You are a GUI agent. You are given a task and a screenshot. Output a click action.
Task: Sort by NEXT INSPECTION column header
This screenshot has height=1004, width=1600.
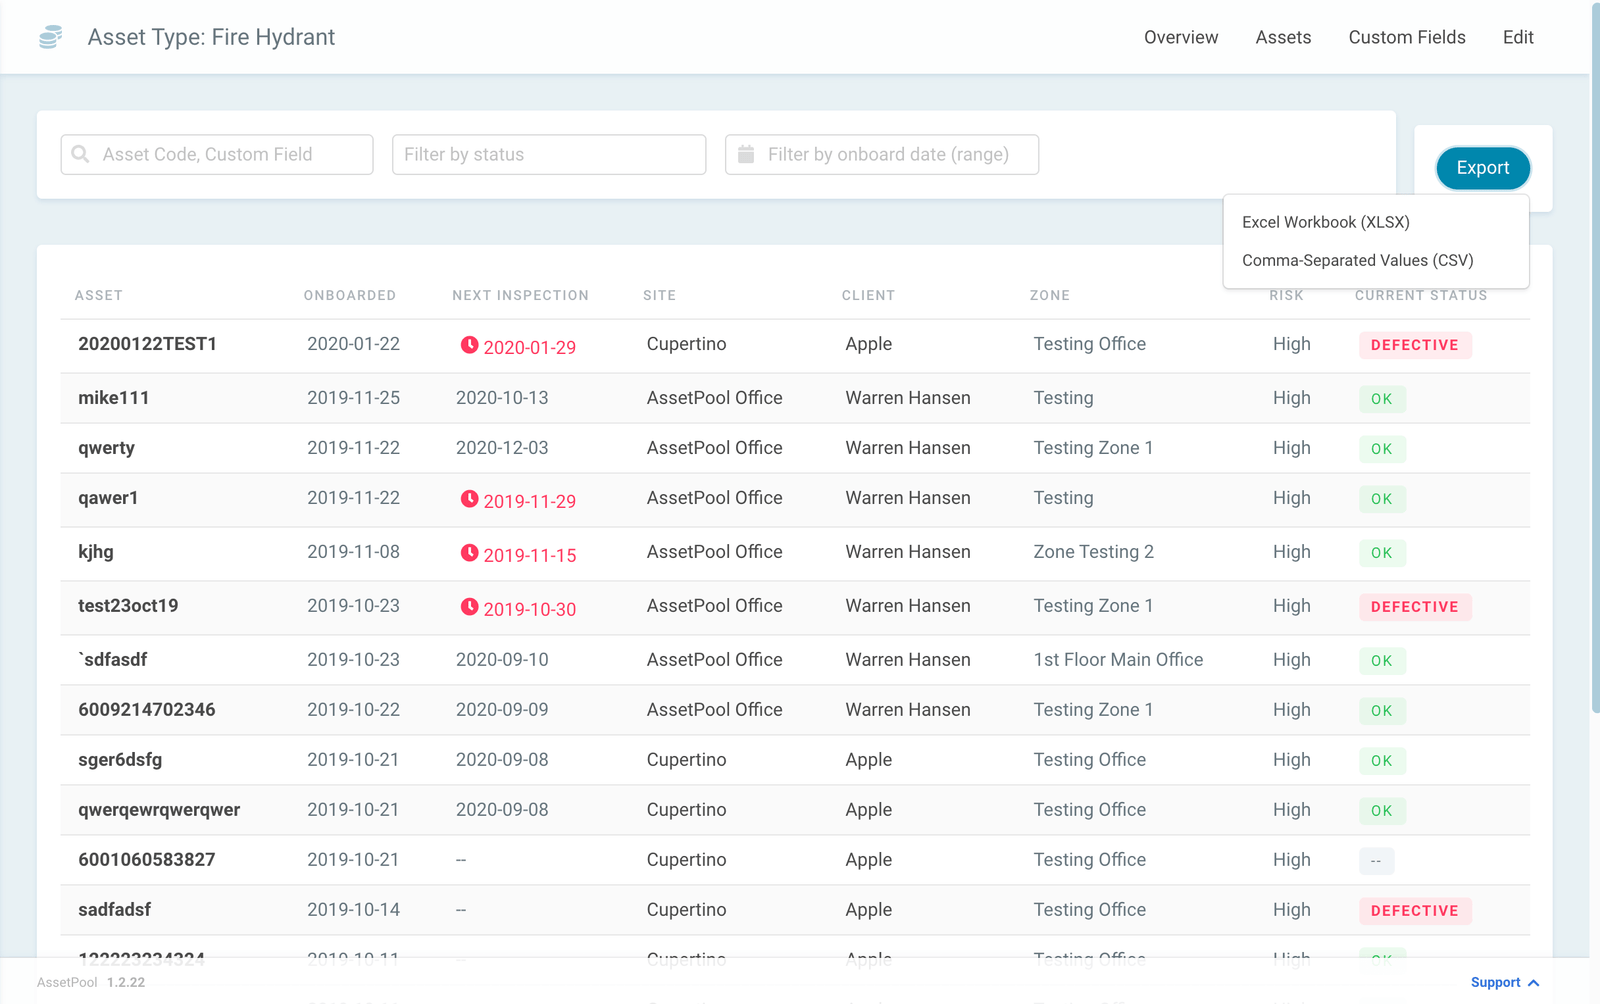coord(520,296)
